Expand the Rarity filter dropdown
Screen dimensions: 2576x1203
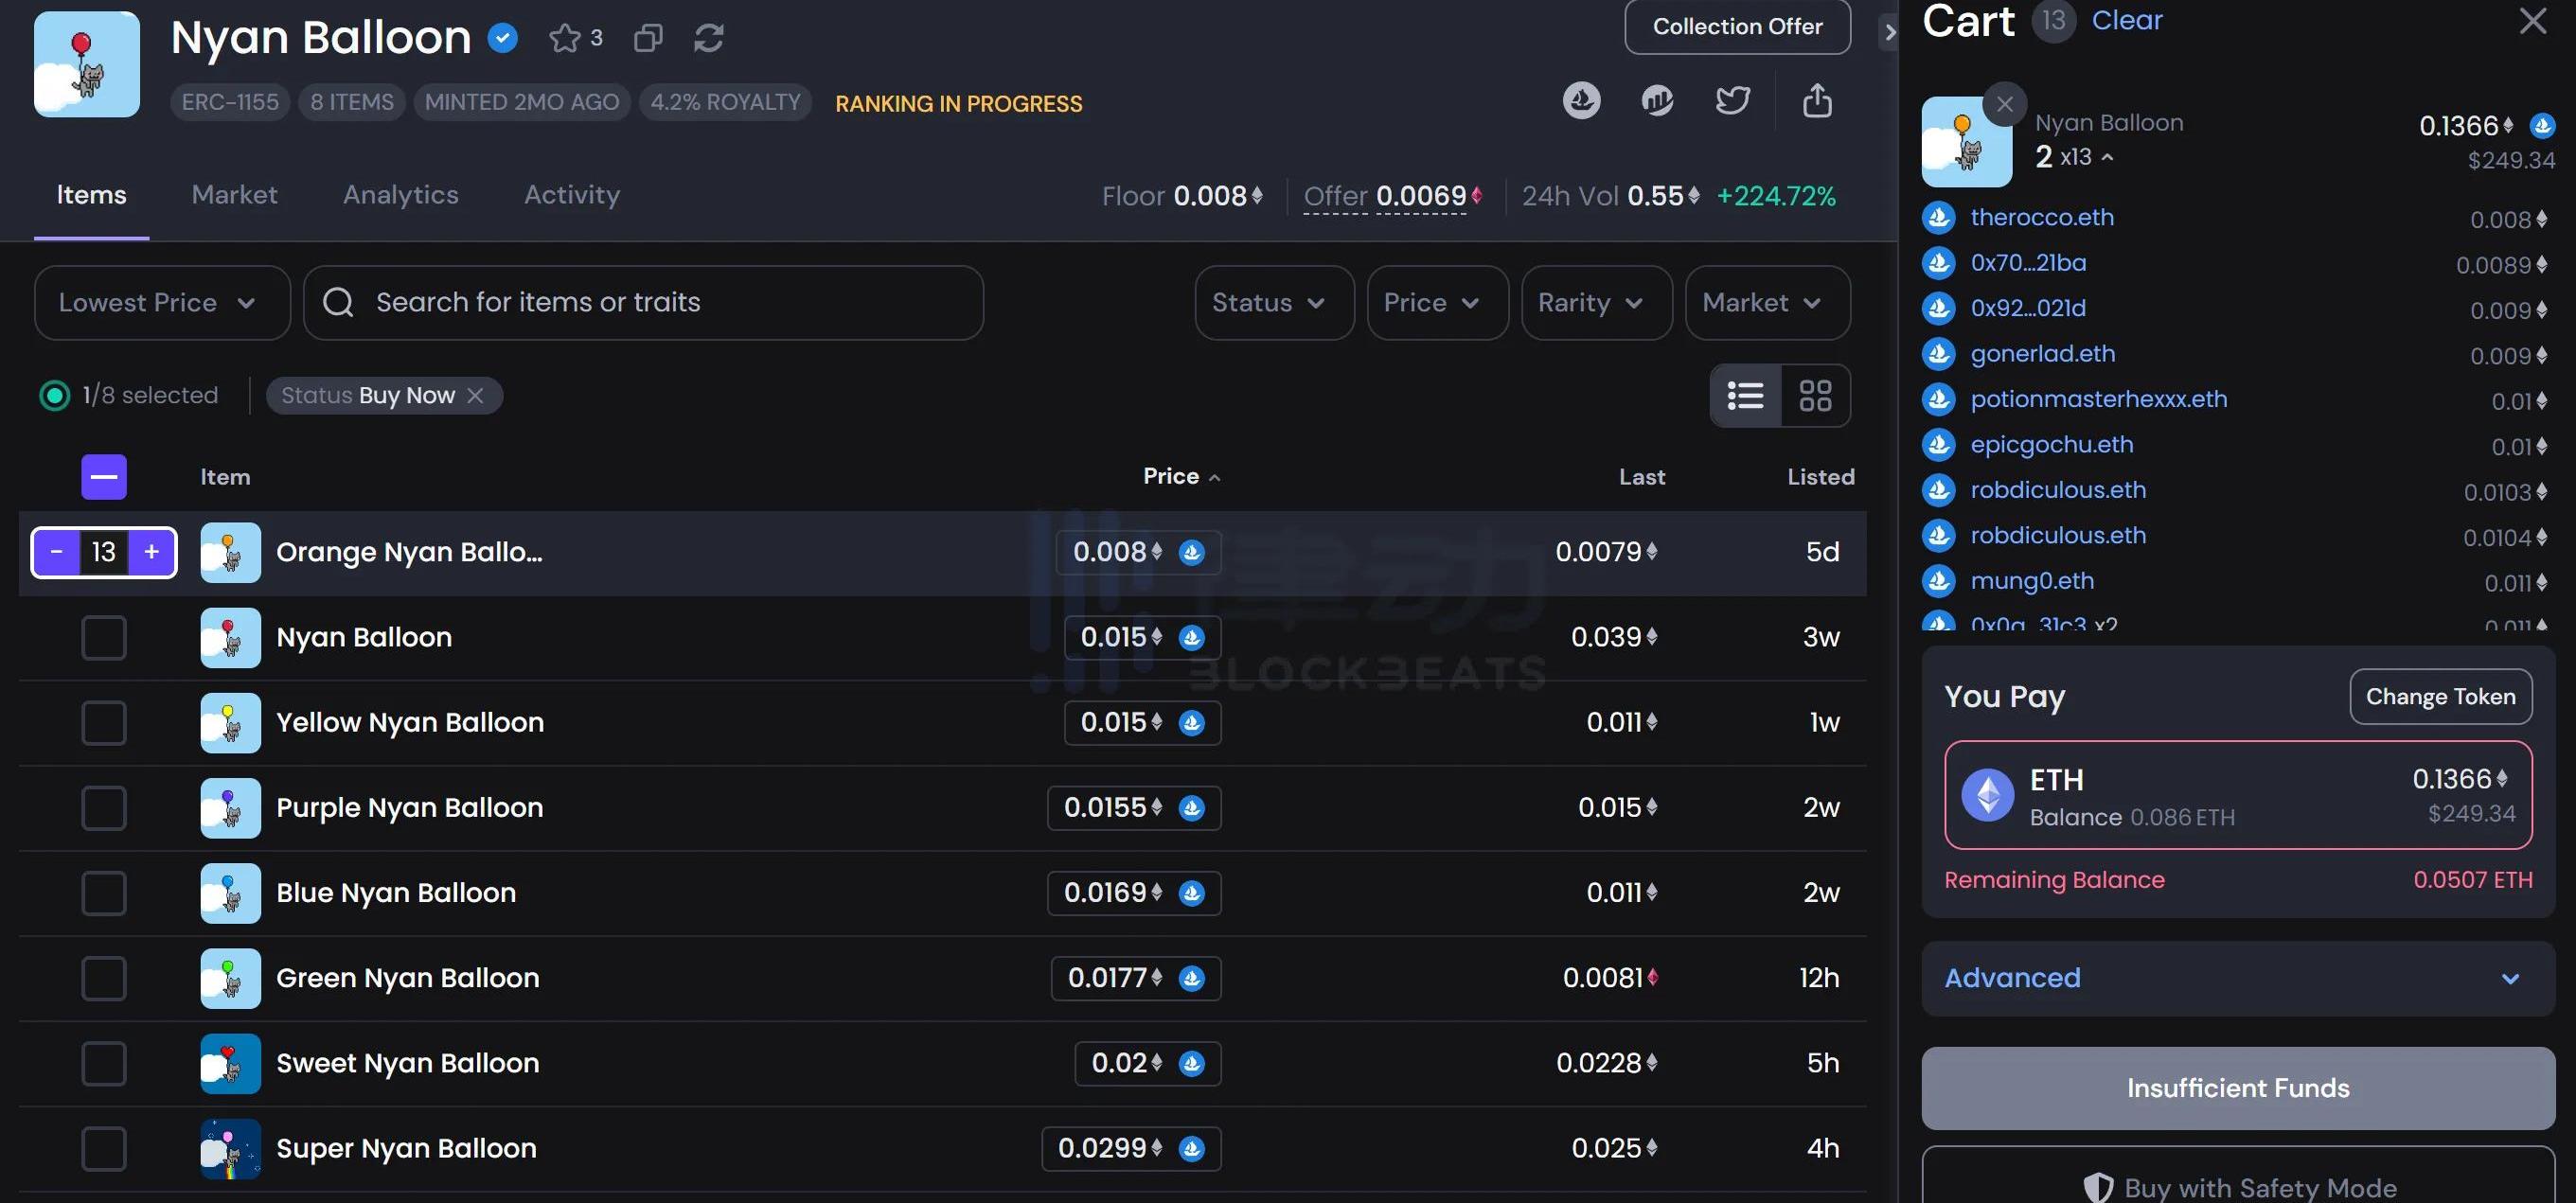click(x=1595, y=302)
